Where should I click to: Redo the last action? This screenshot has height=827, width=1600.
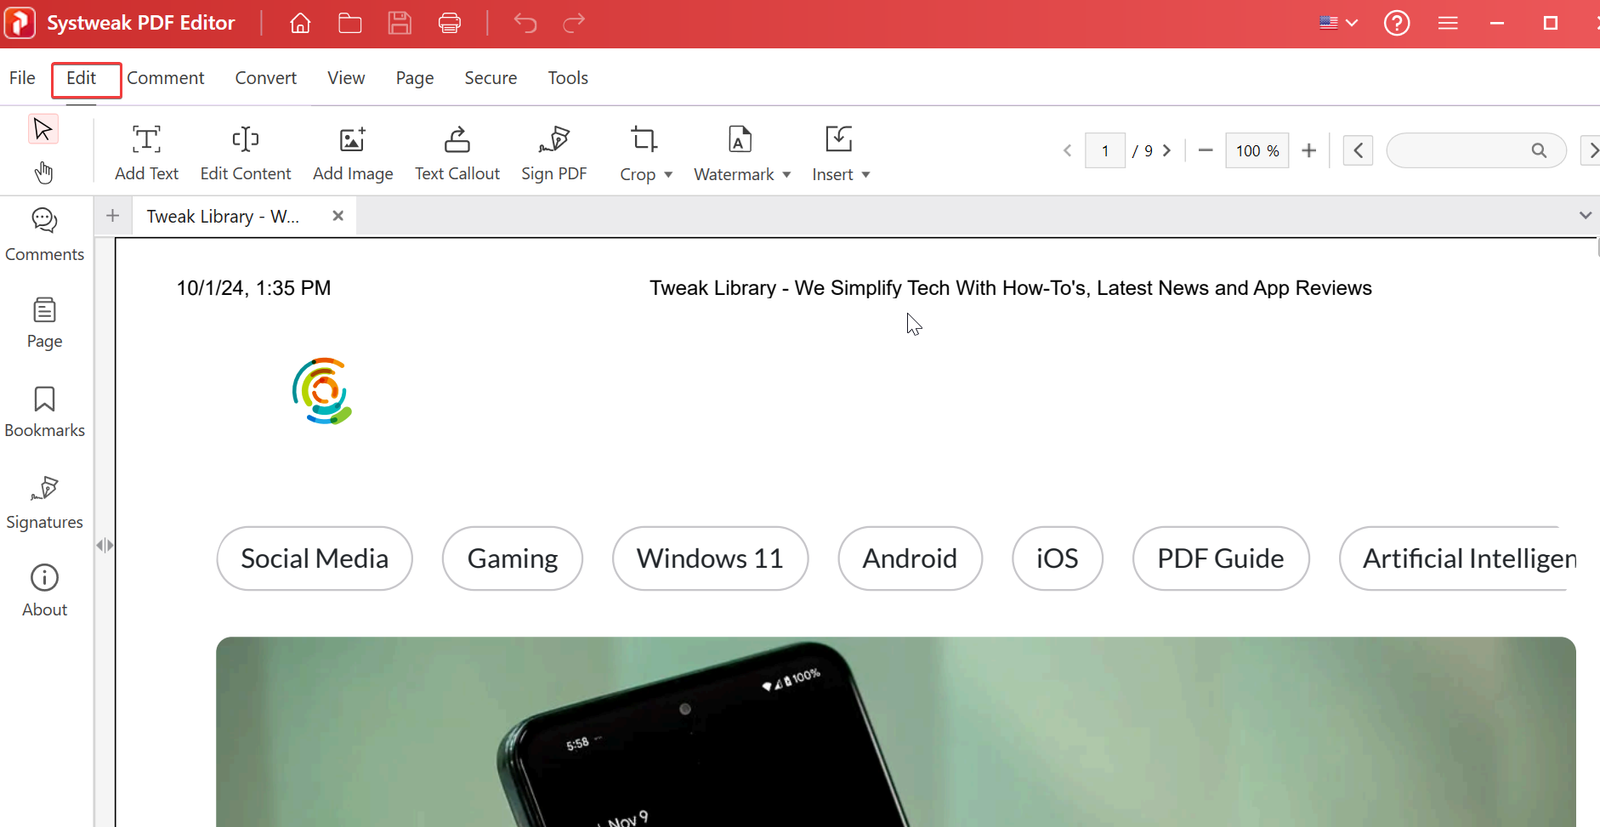(574, 23)
